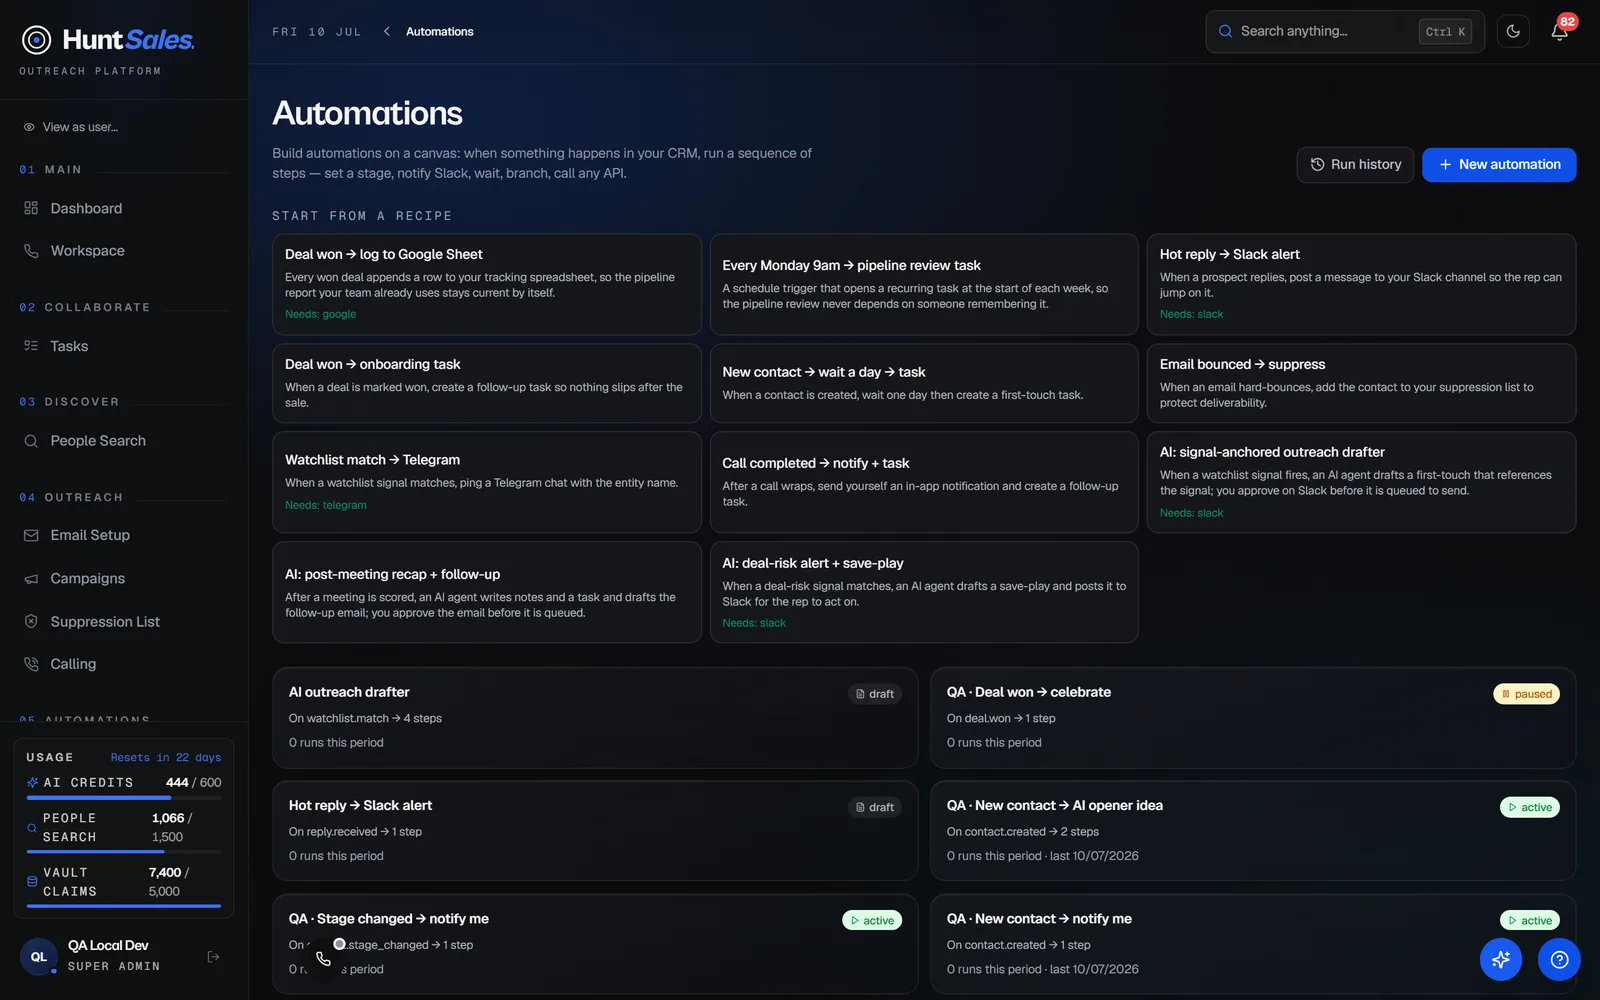Click the floating phone dialer icon
Screen dimensions: 1600x1000
click(x=323, y=959)
